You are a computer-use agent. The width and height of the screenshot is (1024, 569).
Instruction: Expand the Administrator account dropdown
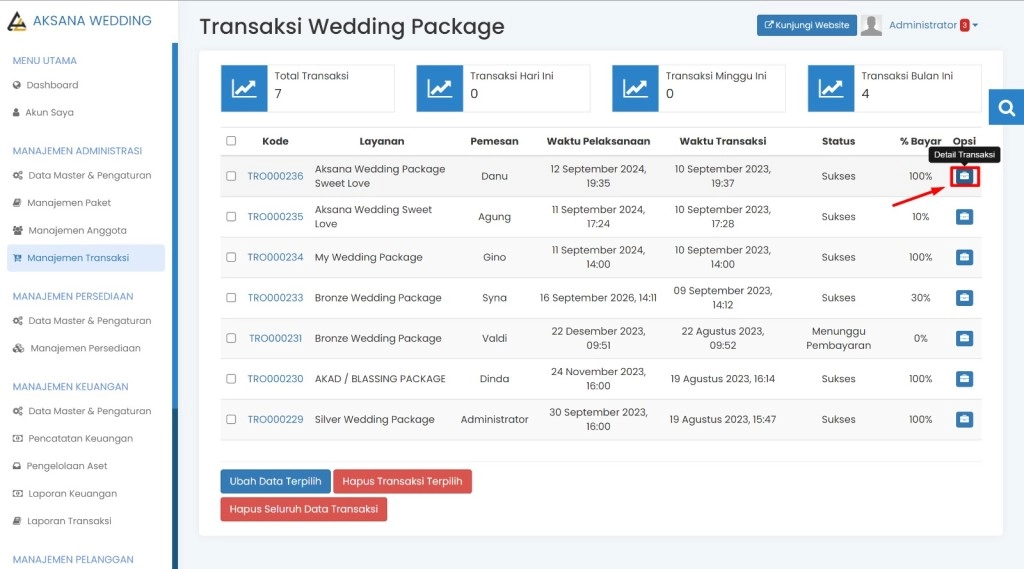coord(933,26)
